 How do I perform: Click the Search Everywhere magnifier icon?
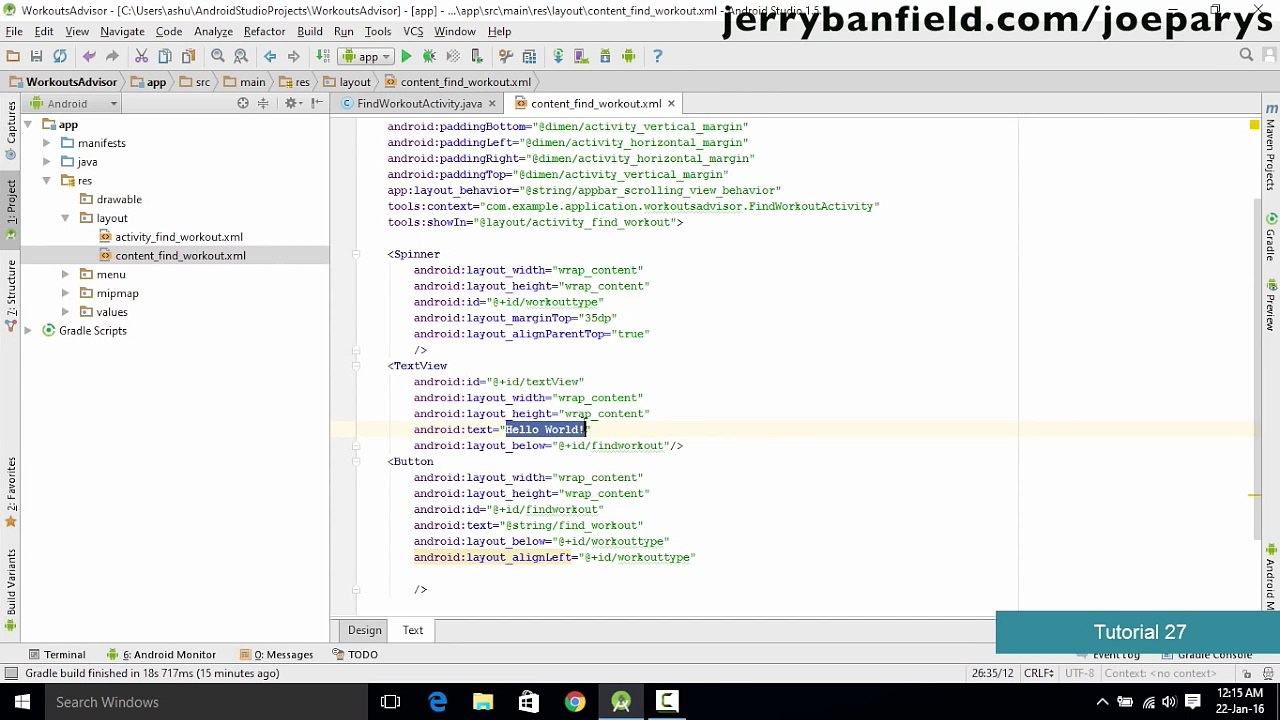click(x=1246, y=55)
